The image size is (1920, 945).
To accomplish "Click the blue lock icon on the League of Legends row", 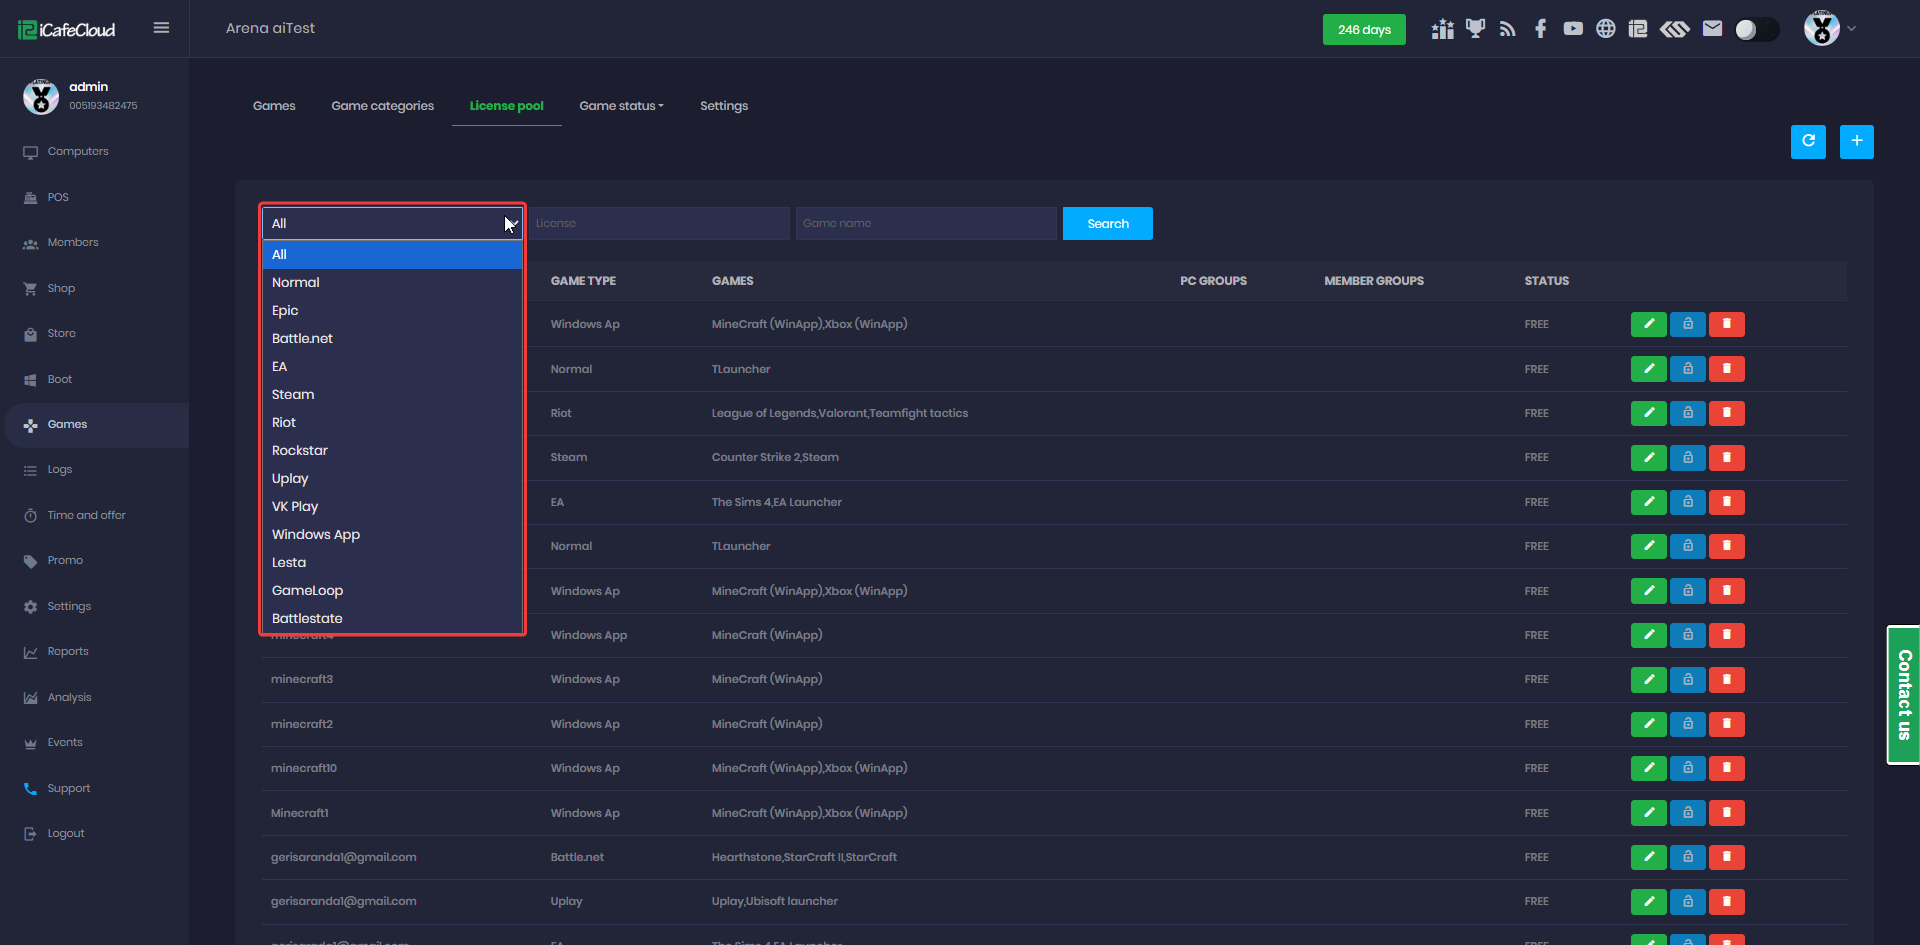I will click(x=1687, y=413).
